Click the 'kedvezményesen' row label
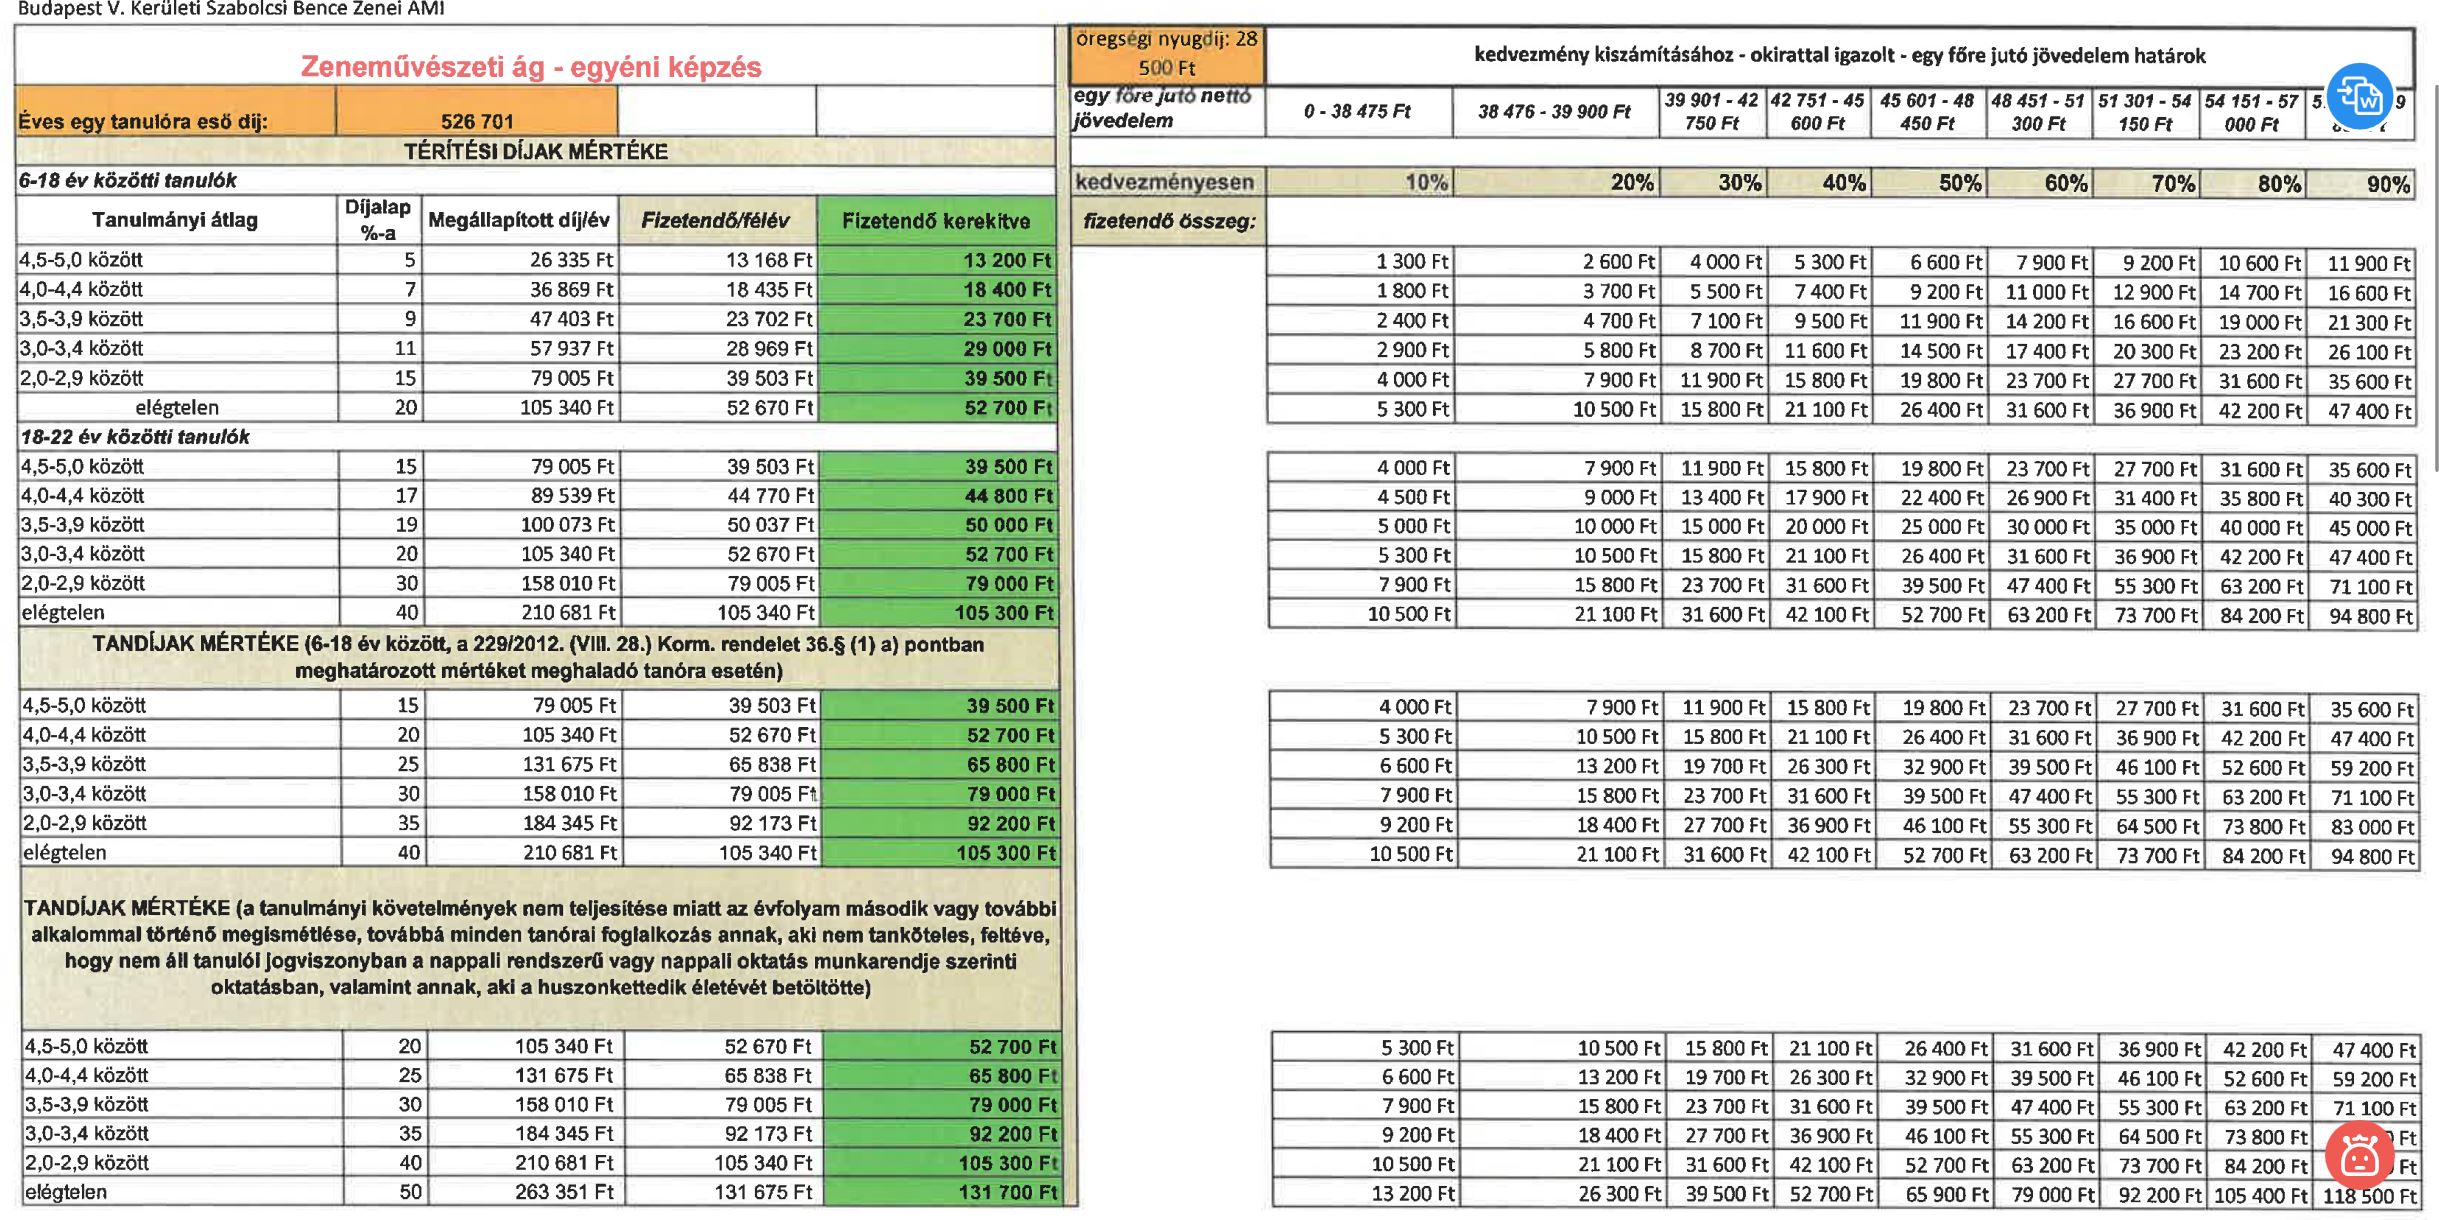The width and height of the screenshot is (2439, 1220). (1164, 183)
